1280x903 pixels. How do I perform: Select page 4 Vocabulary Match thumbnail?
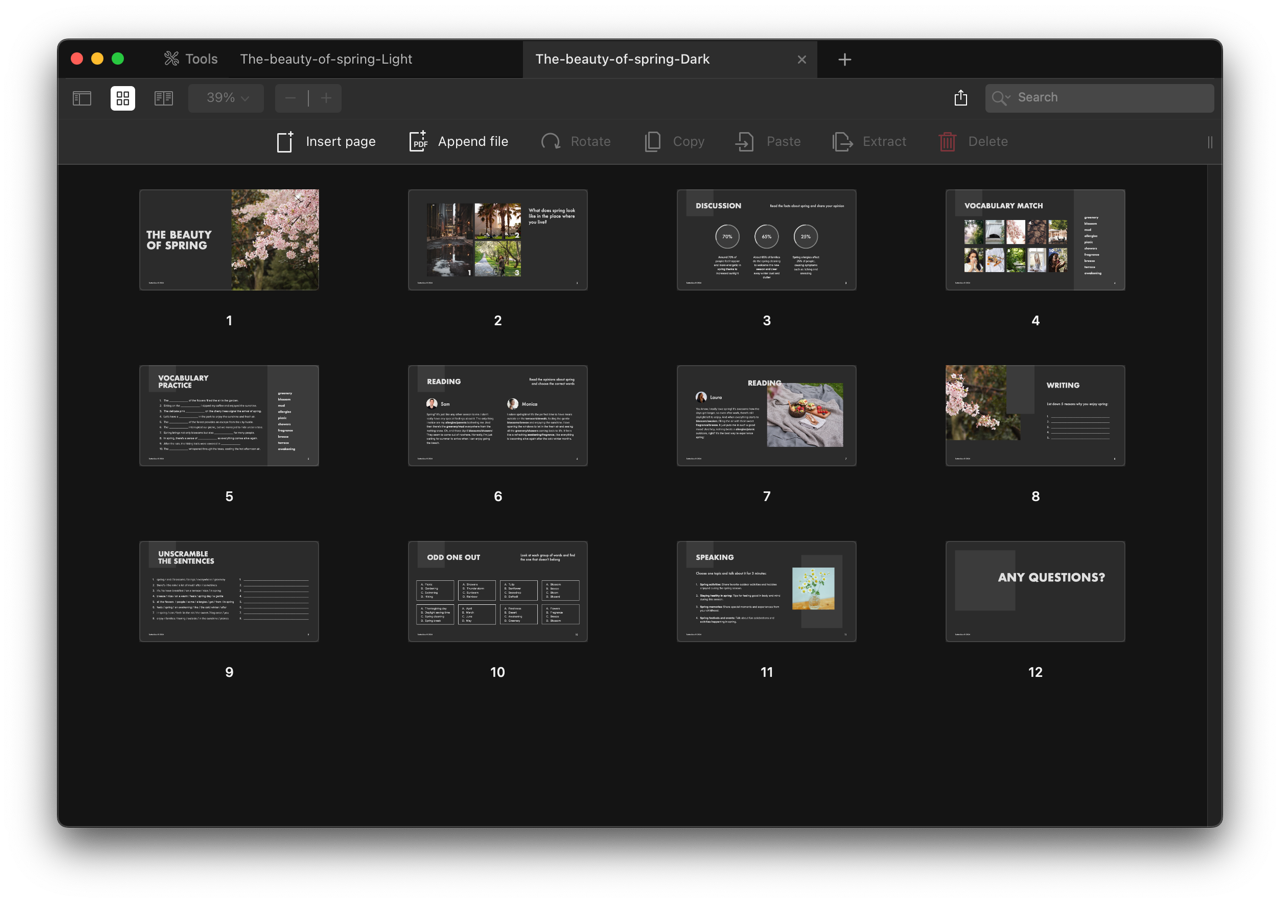[1035, 240]
